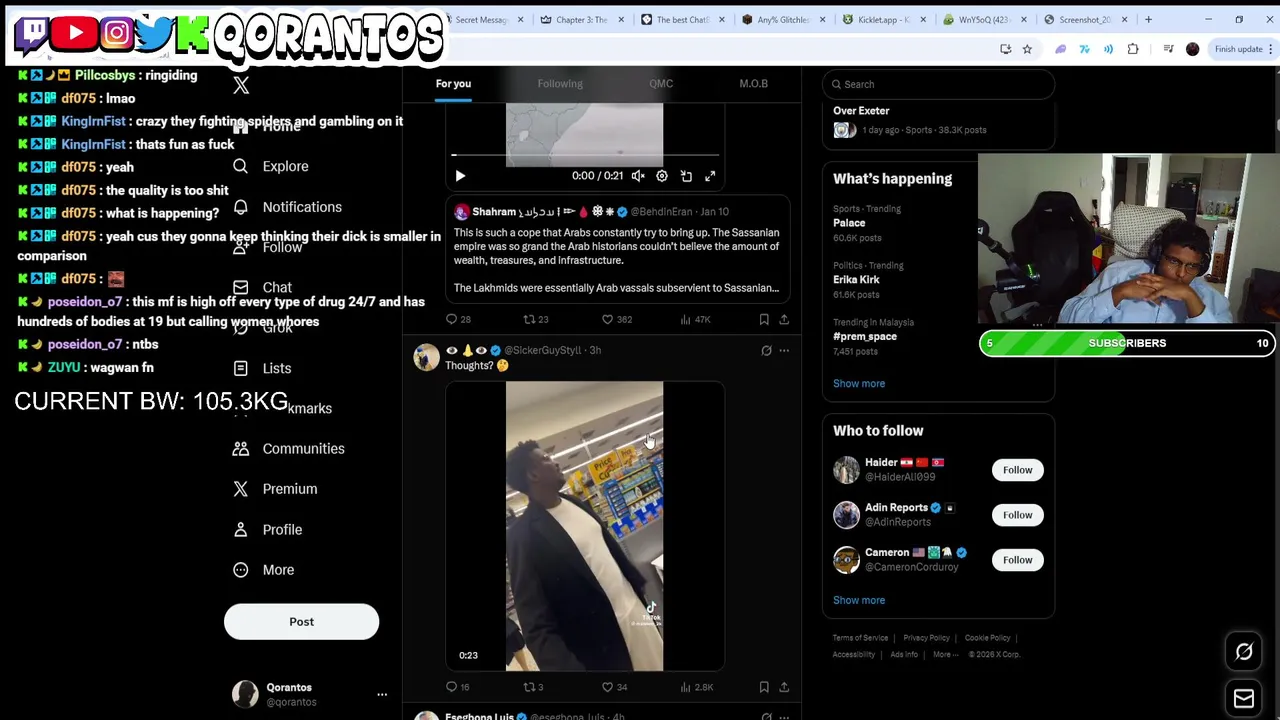Open SickerGuyStyll profile avatar

pyautogui.click(x=427, y=357)
